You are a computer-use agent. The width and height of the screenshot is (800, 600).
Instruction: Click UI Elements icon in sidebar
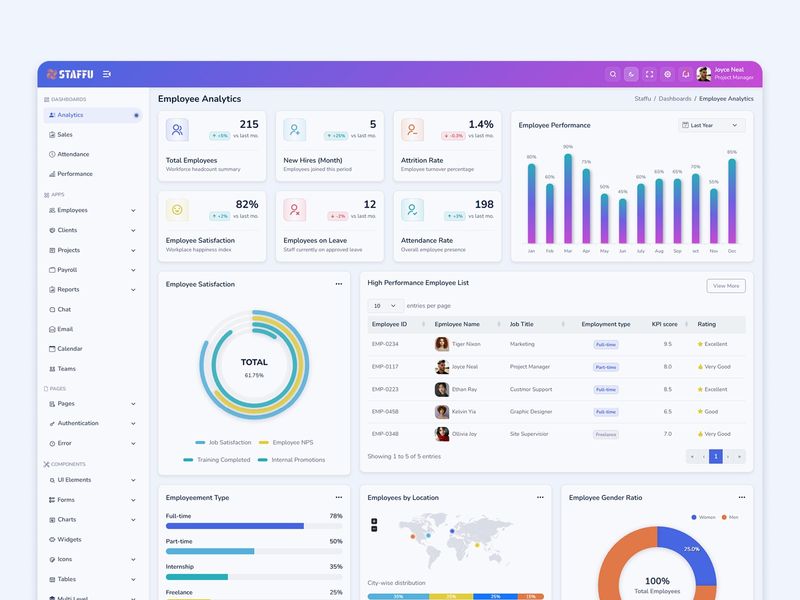pos(52,480)
